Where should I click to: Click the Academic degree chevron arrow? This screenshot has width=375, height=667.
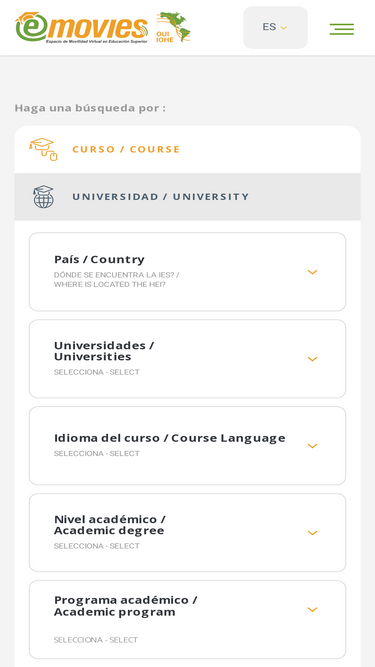pyautogui.click(x=312, y=533)
